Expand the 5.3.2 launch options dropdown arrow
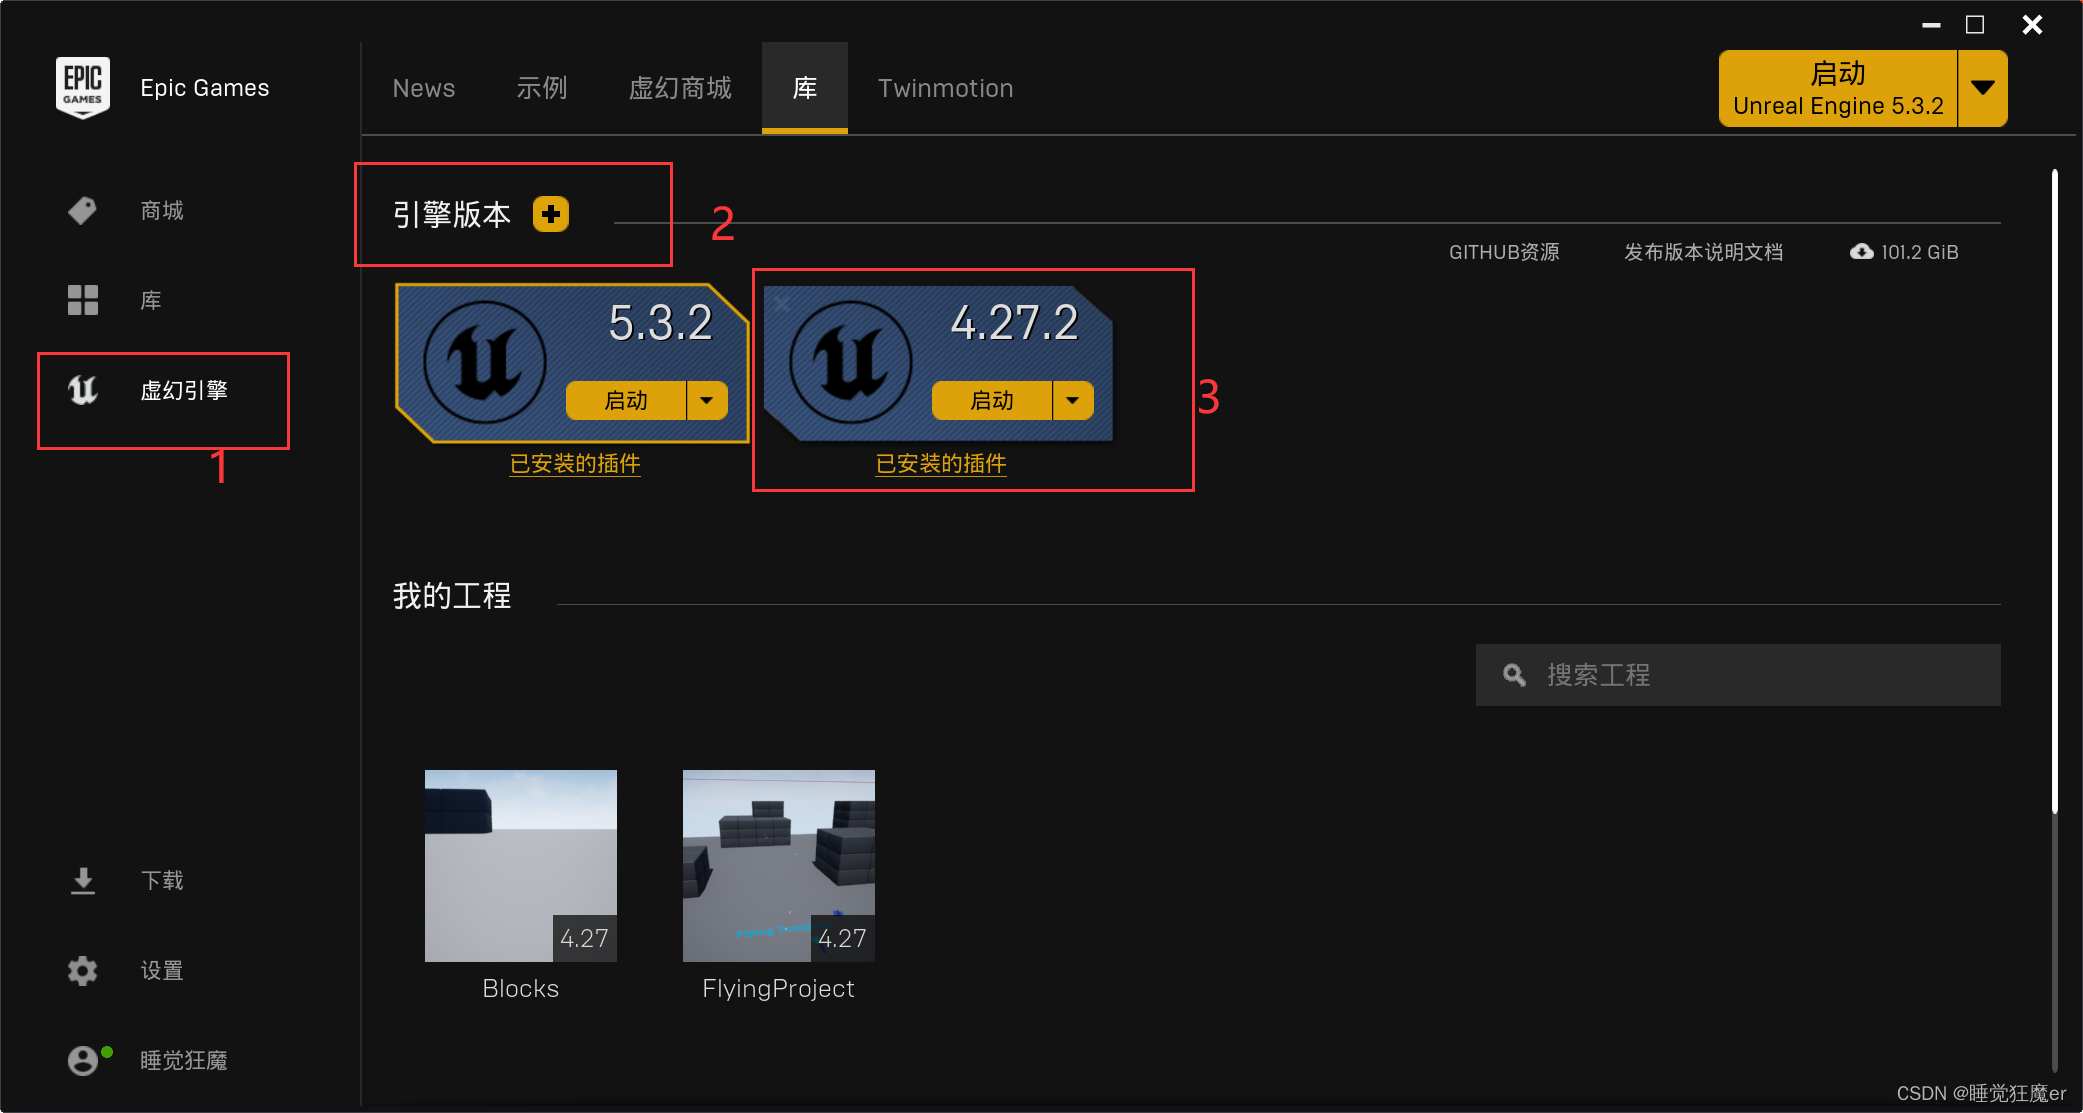The height and width of the screenshot is (1113, 2083). pos(707,400)
